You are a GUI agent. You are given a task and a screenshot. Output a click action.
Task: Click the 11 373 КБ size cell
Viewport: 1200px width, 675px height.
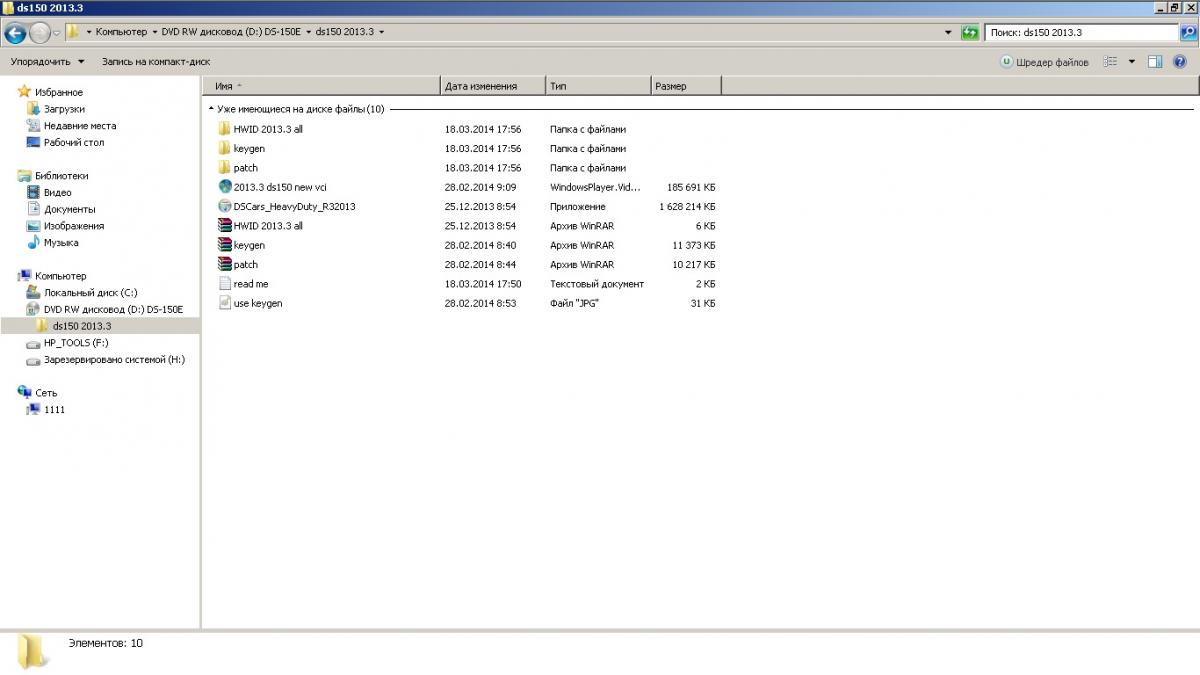[x=694, y=245]
